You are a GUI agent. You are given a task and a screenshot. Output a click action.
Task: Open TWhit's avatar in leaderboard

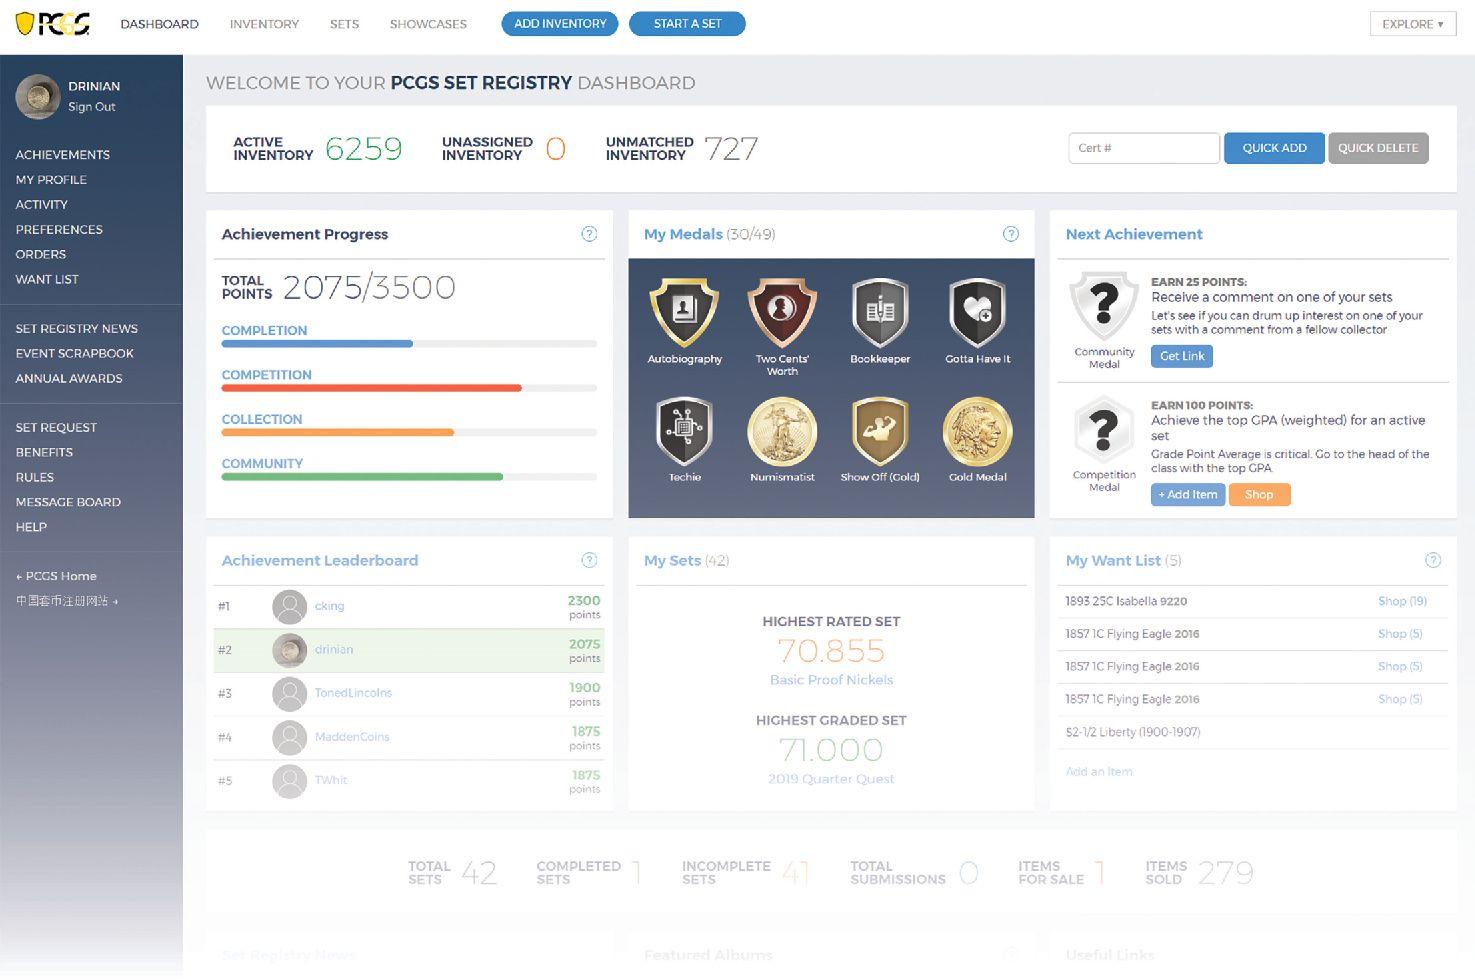pyautogui.click(x=290, y=781)
